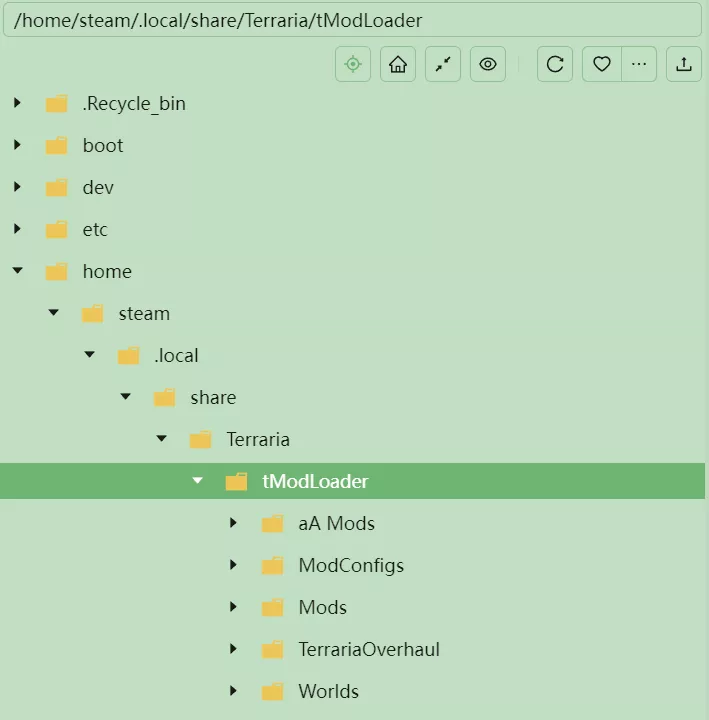
Task: Click the dev folder icon
Action: click(x=57, y=187)
